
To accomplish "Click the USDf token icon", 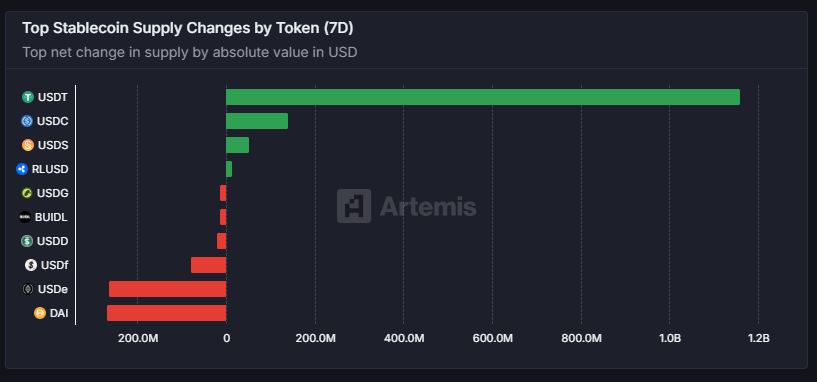I will 31,265.
